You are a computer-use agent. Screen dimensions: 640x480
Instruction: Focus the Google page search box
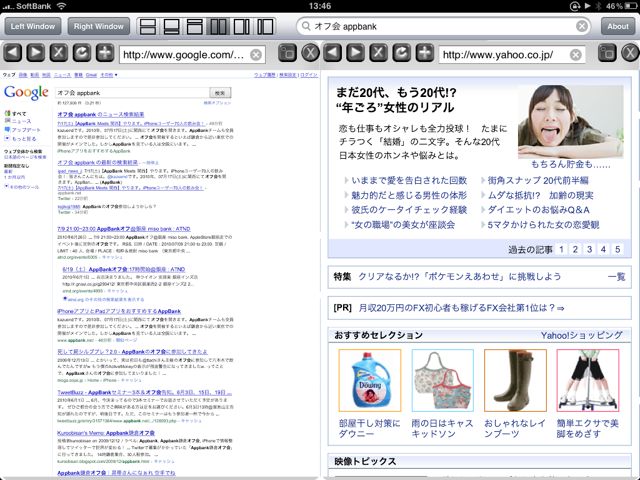(x=132, y=93)
